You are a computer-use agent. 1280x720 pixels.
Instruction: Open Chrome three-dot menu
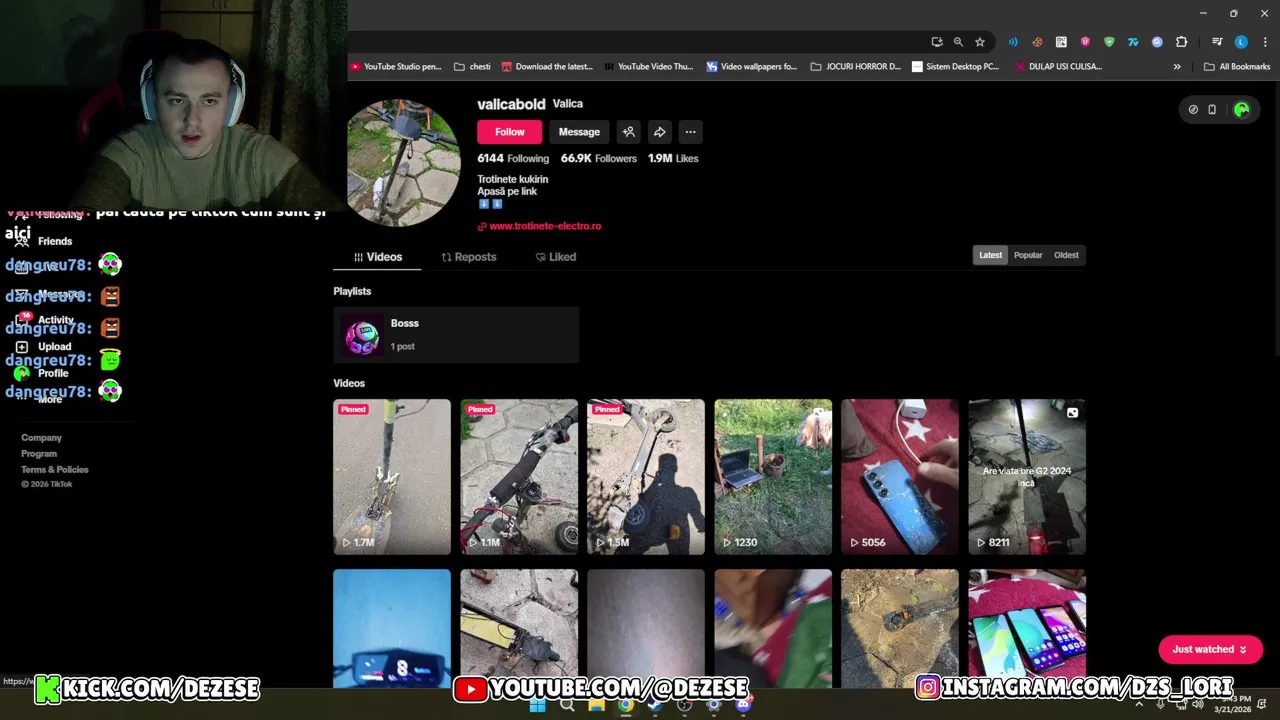click(x=1265, y=42)
